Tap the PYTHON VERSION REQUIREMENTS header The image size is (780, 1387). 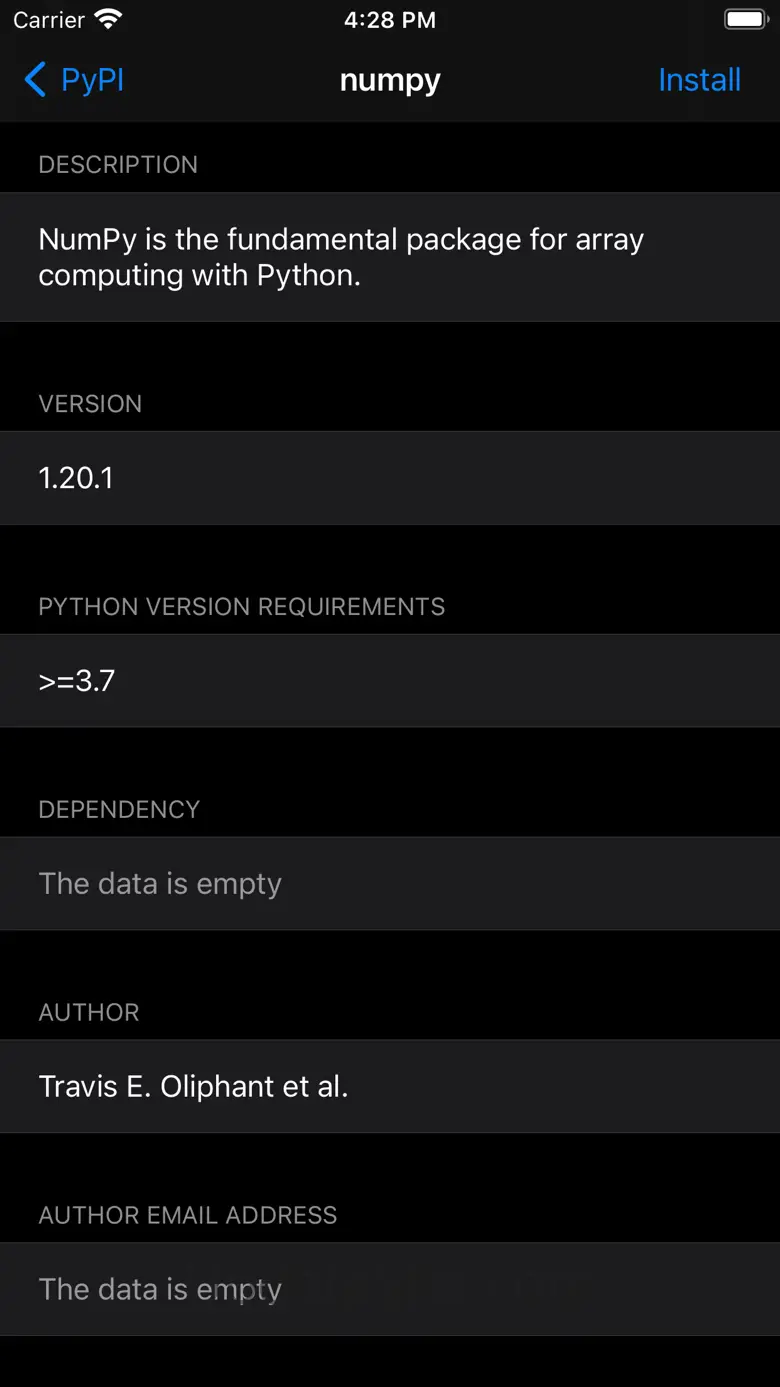pos(241,607)
